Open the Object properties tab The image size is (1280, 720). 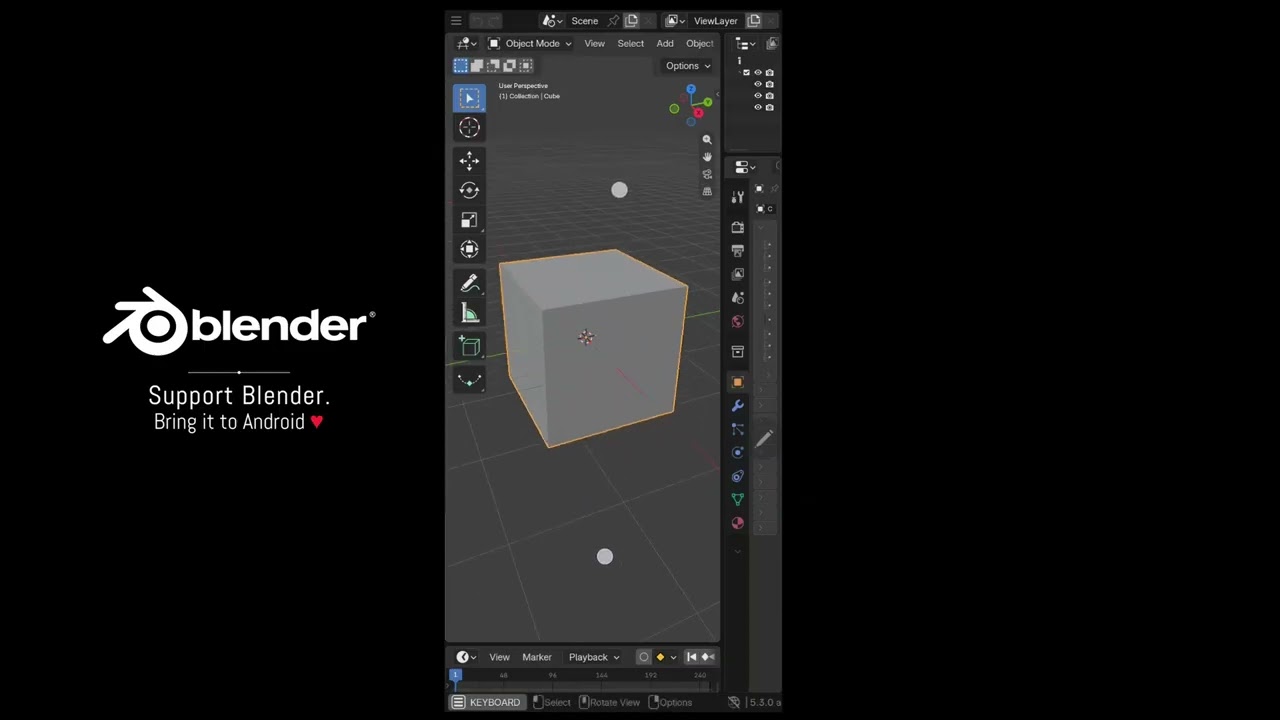pyautogui.click(x=738, y=382)
